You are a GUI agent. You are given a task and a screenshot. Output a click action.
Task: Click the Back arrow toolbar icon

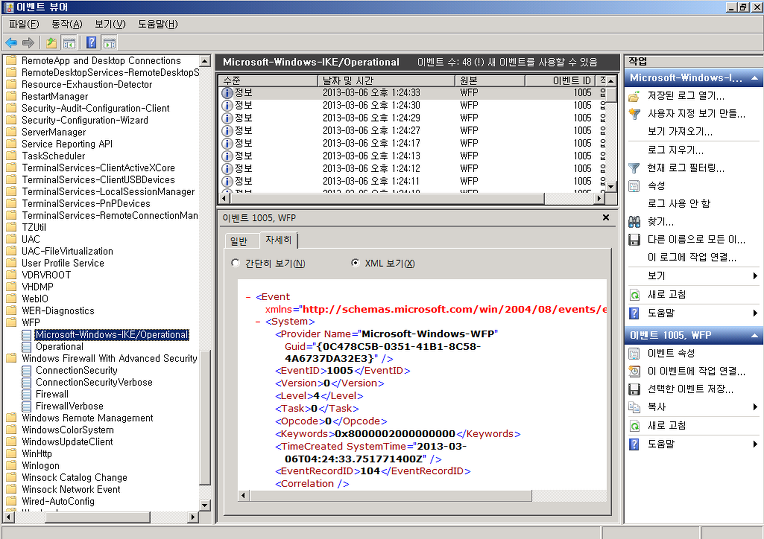tap(11, 43)
